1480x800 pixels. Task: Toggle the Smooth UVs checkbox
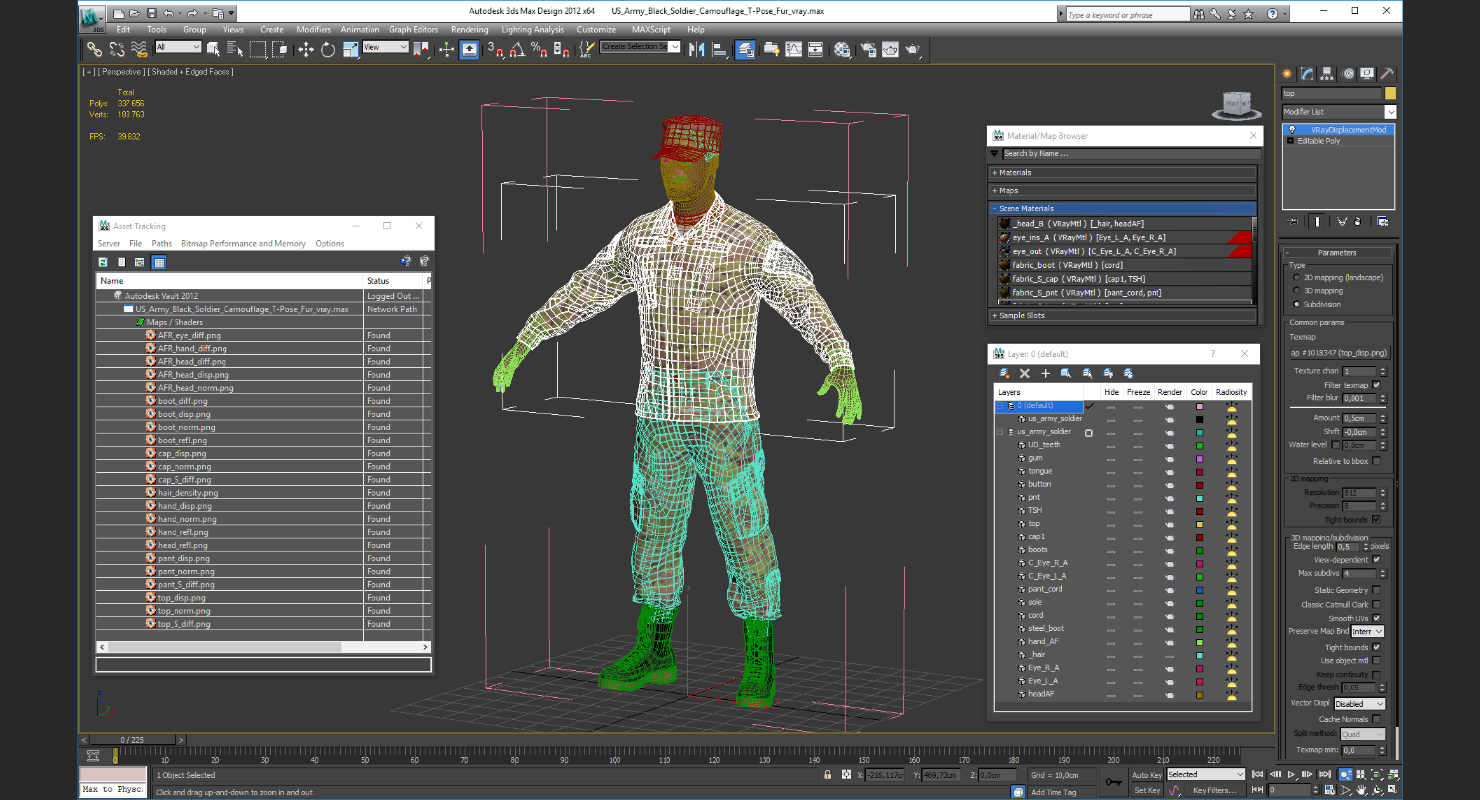(1376, 618)
